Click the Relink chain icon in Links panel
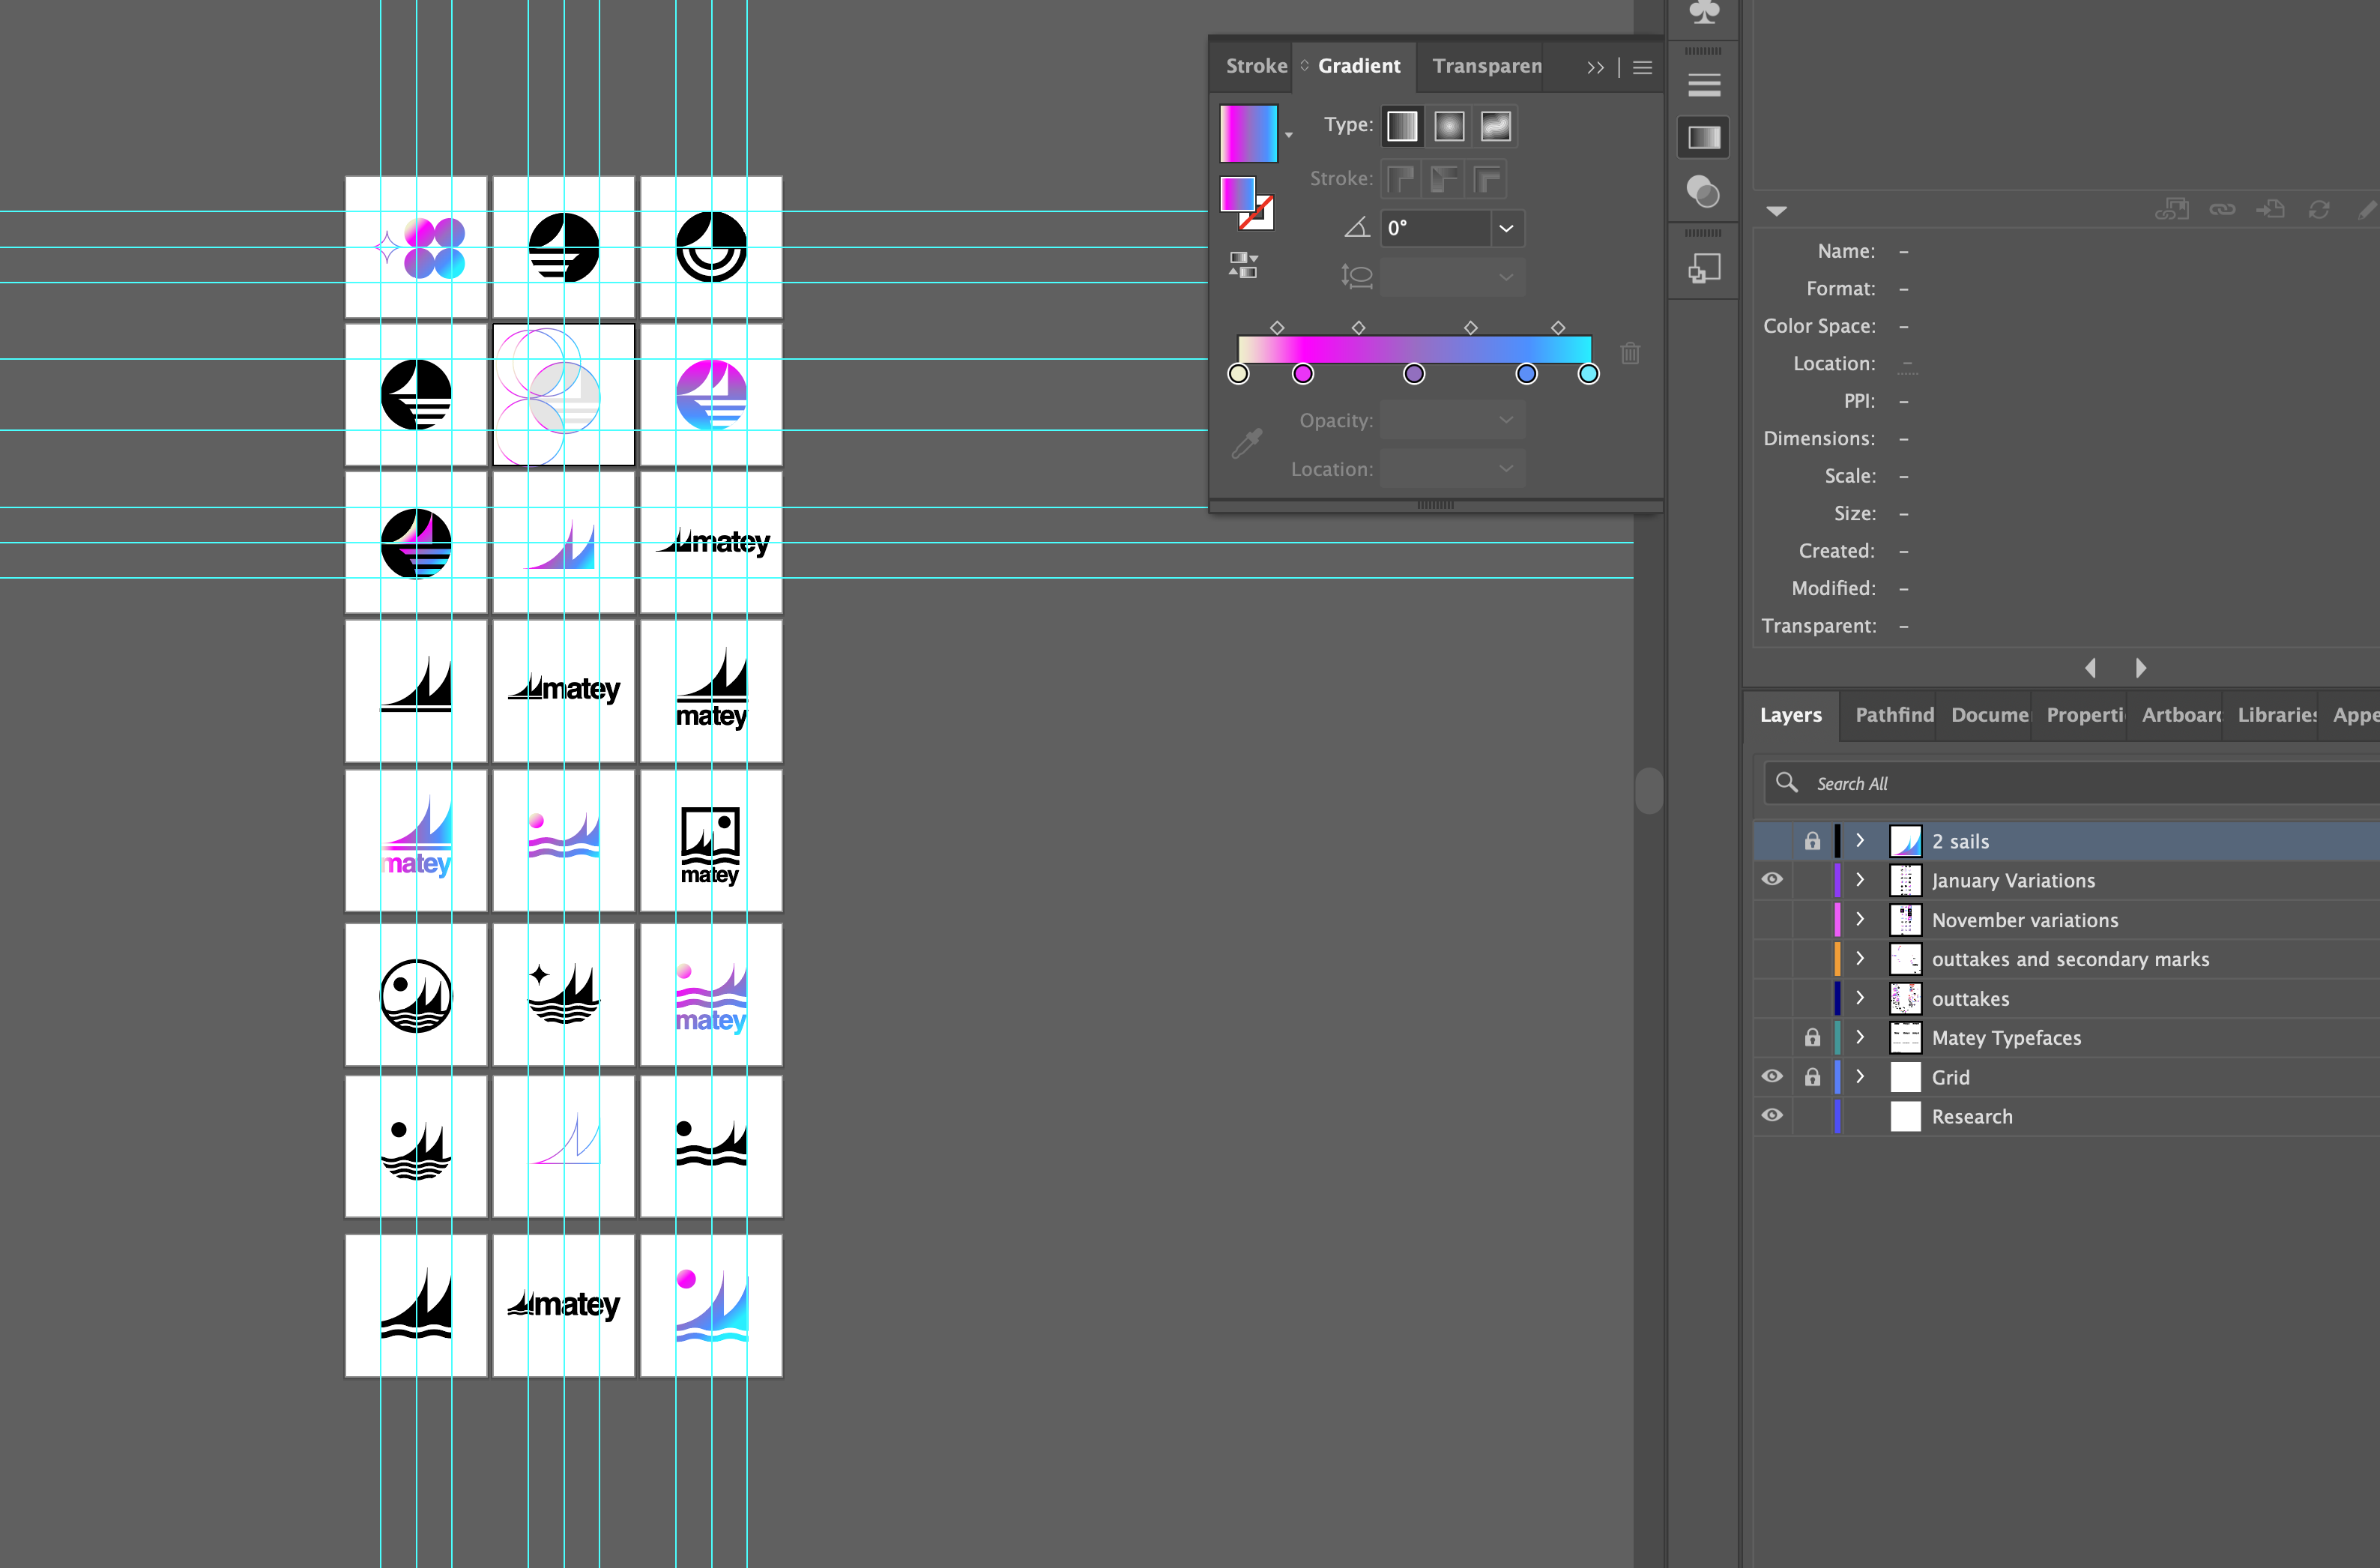 tap(2222, 209)
